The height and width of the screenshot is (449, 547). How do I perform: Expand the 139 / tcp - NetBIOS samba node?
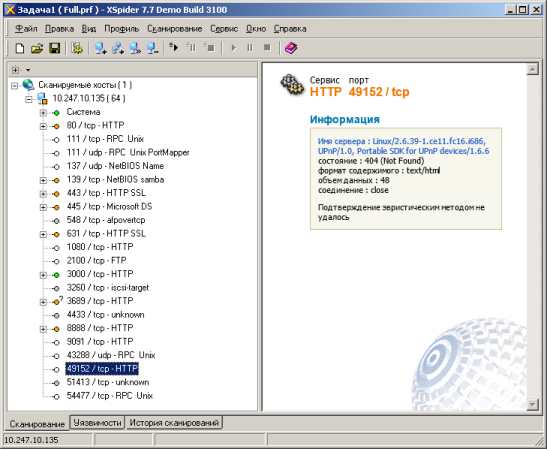tap(43, 180)
